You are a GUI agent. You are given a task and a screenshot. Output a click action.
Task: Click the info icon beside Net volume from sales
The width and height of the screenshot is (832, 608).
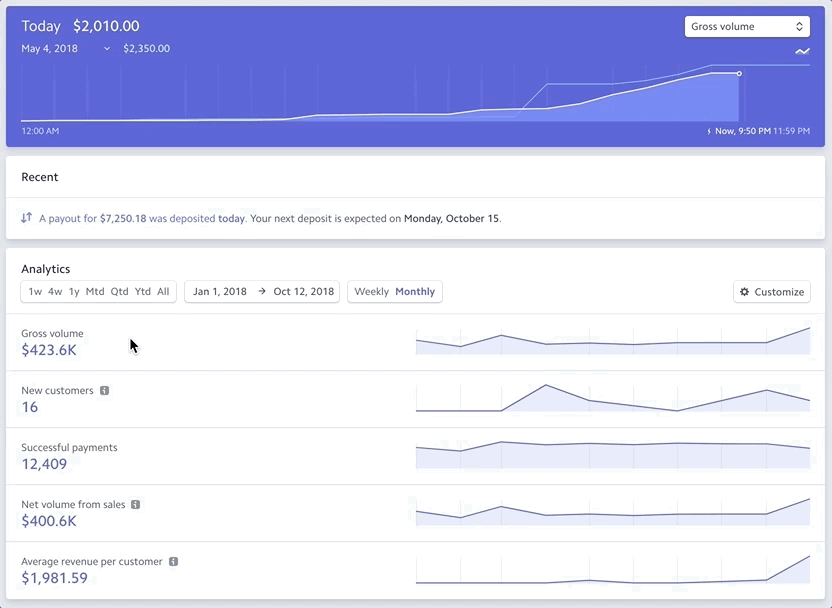[136, 505]
